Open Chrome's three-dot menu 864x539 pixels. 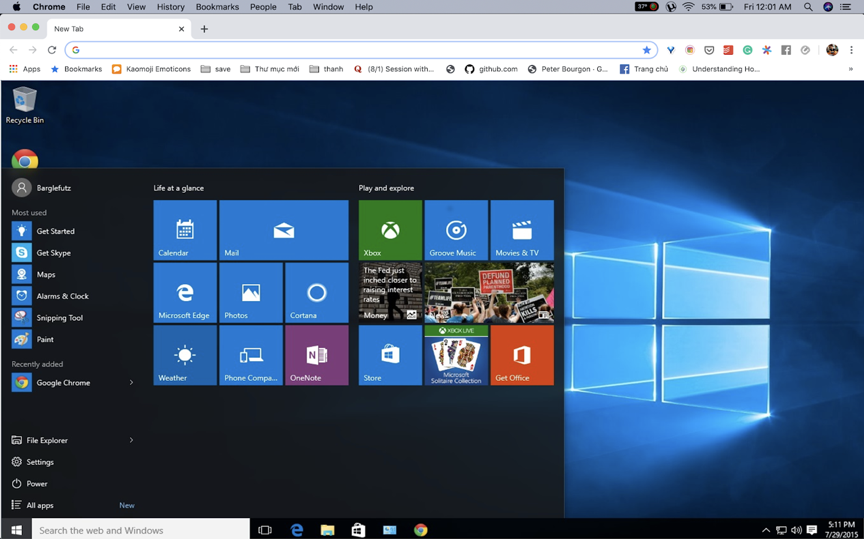pos(851,50)
